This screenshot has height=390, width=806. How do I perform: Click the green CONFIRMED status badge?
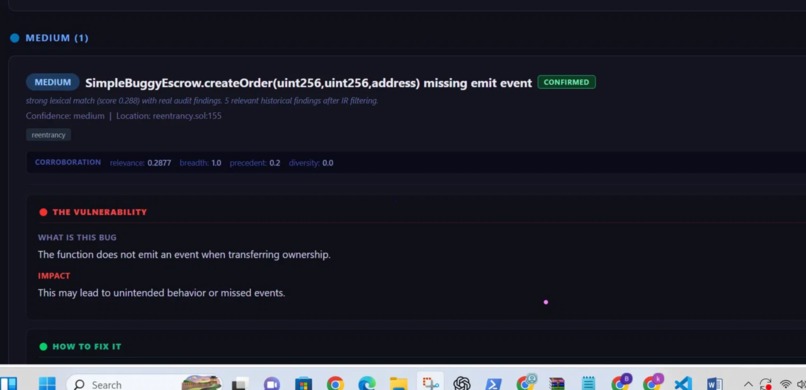566,82
